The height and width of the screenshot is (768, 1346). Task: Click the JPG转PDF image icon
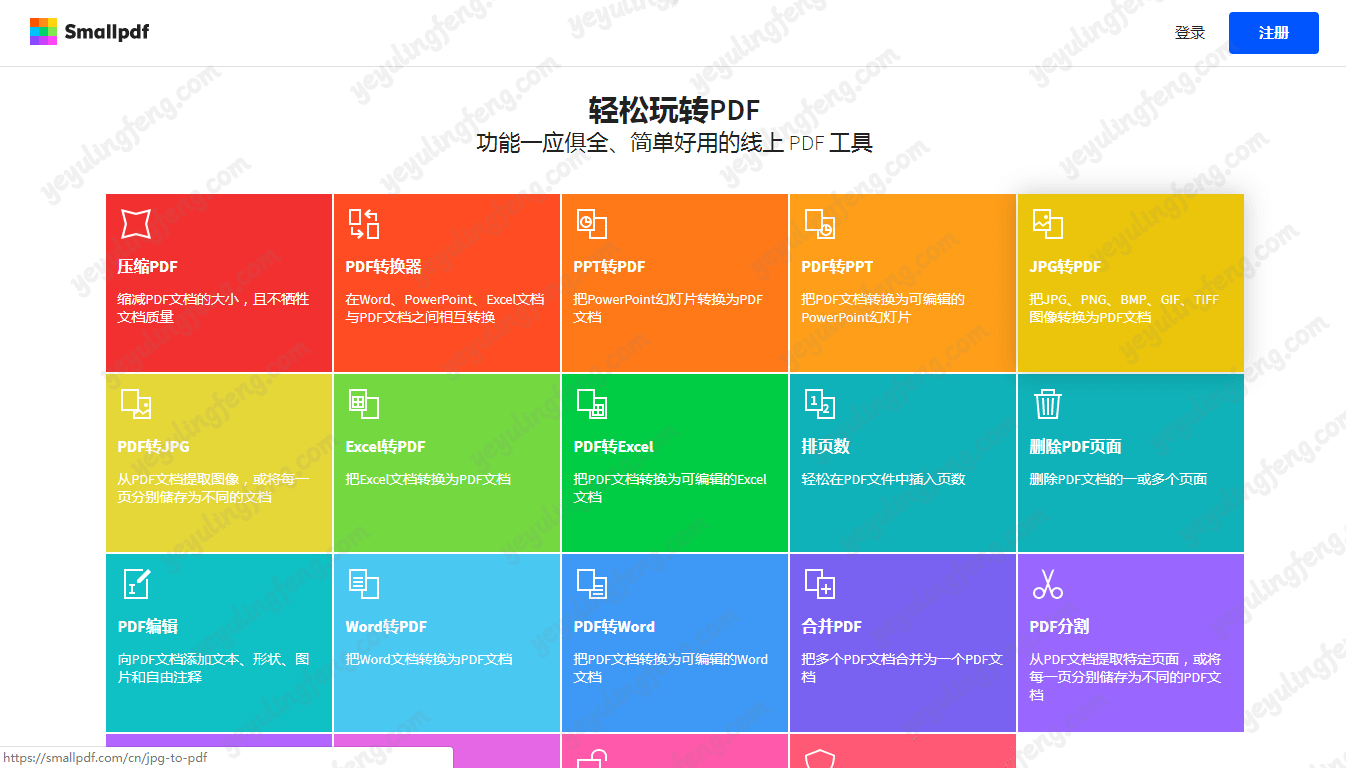point(1047,224)
